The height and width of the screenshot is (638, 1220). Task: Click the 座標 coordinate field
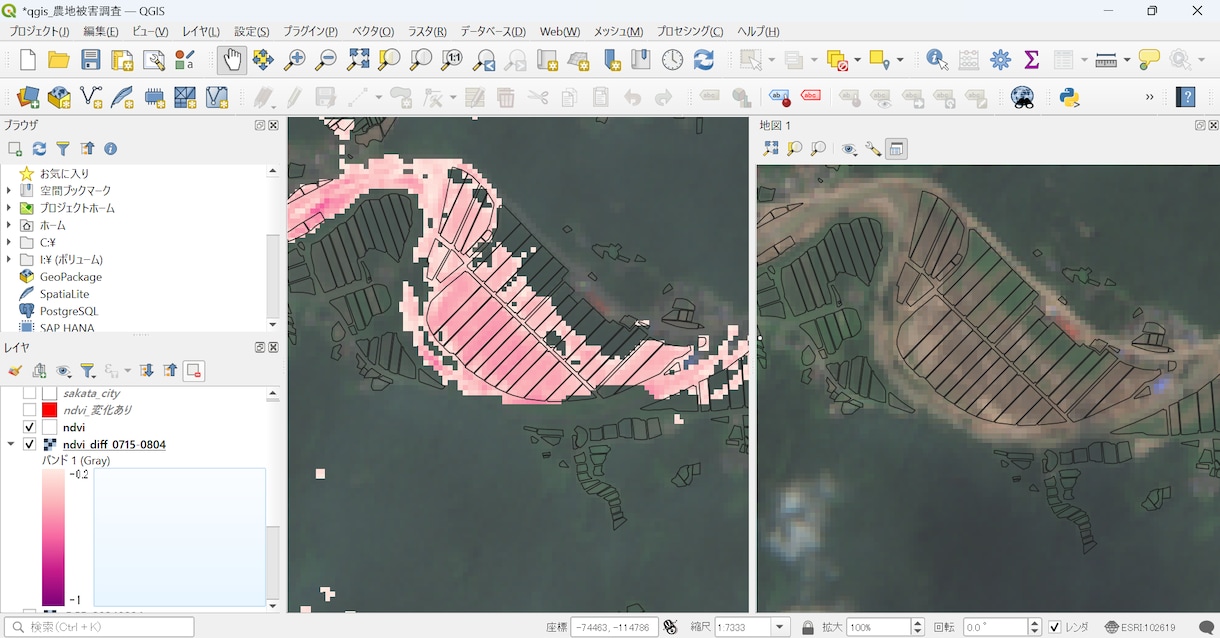coord(614,627)
